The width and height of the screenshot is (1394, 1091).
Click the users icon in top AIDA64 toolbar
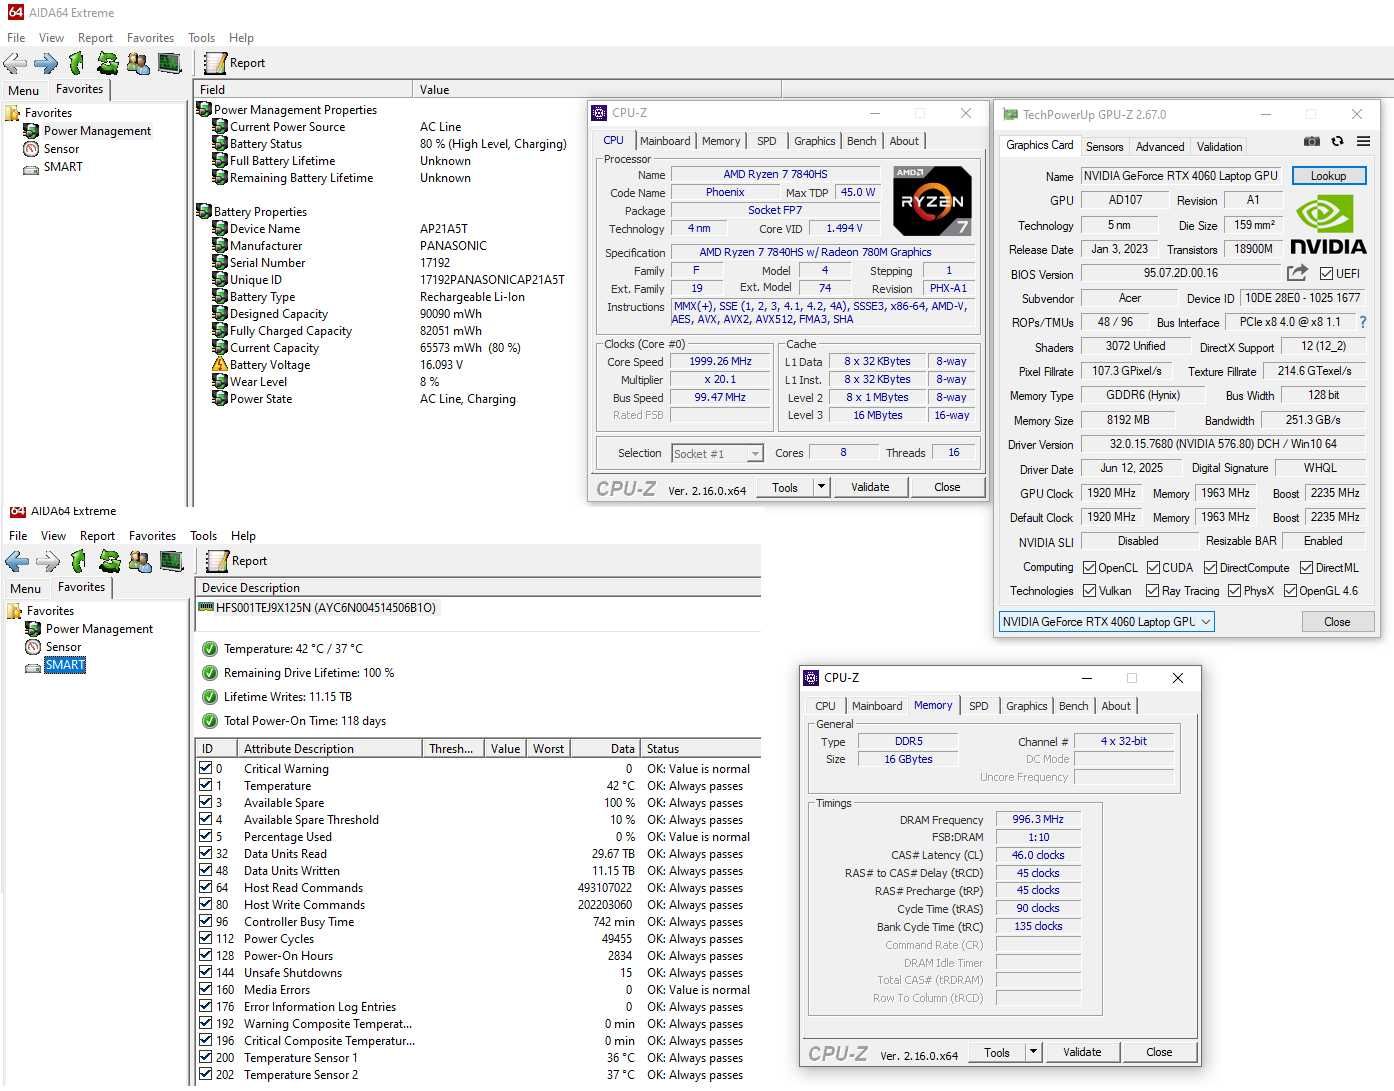[x=138, y=63]
